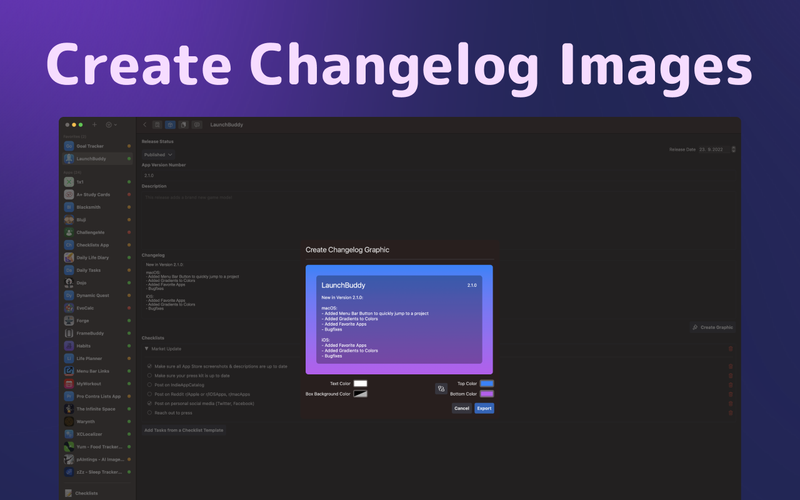The image size is (800, 500).
Task: Open Goal Tracker app icon in favorites
Action: pyautogui.click(x=69, y=146)
